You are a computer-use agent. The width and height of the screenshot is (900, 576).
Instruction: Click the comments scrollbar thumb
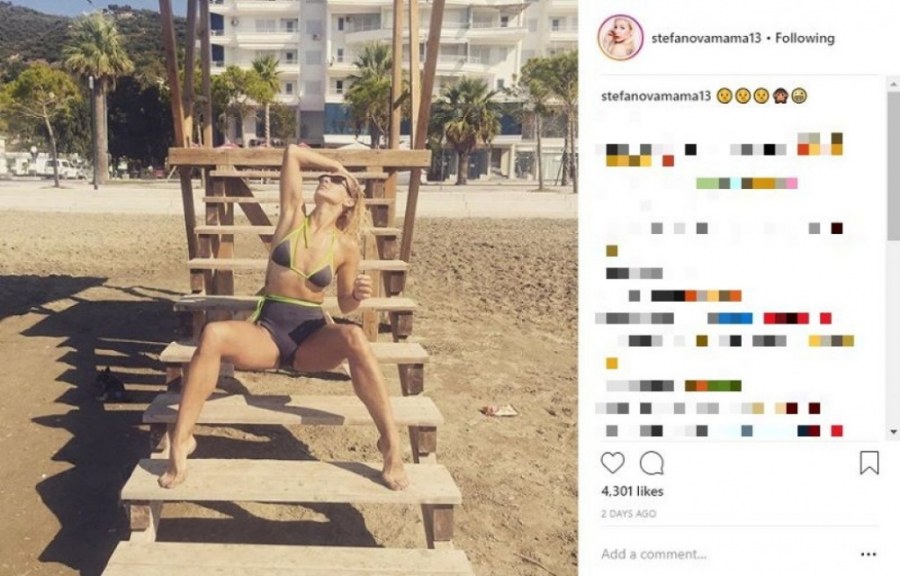click(x=894, y=165)
